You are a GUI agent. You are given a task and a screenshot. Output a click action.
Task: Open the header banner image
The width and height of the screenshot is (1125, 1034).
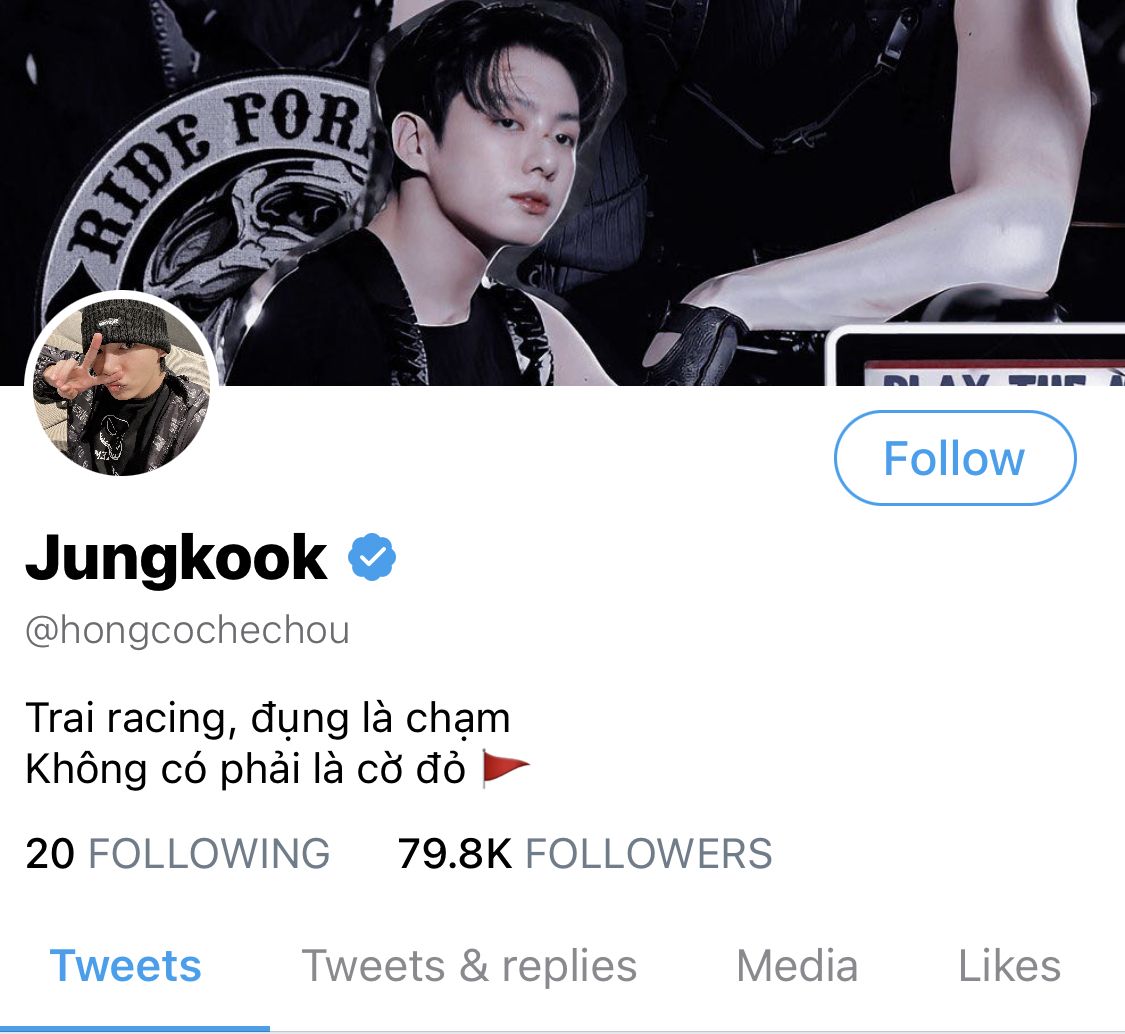click(x=562, y=192)
